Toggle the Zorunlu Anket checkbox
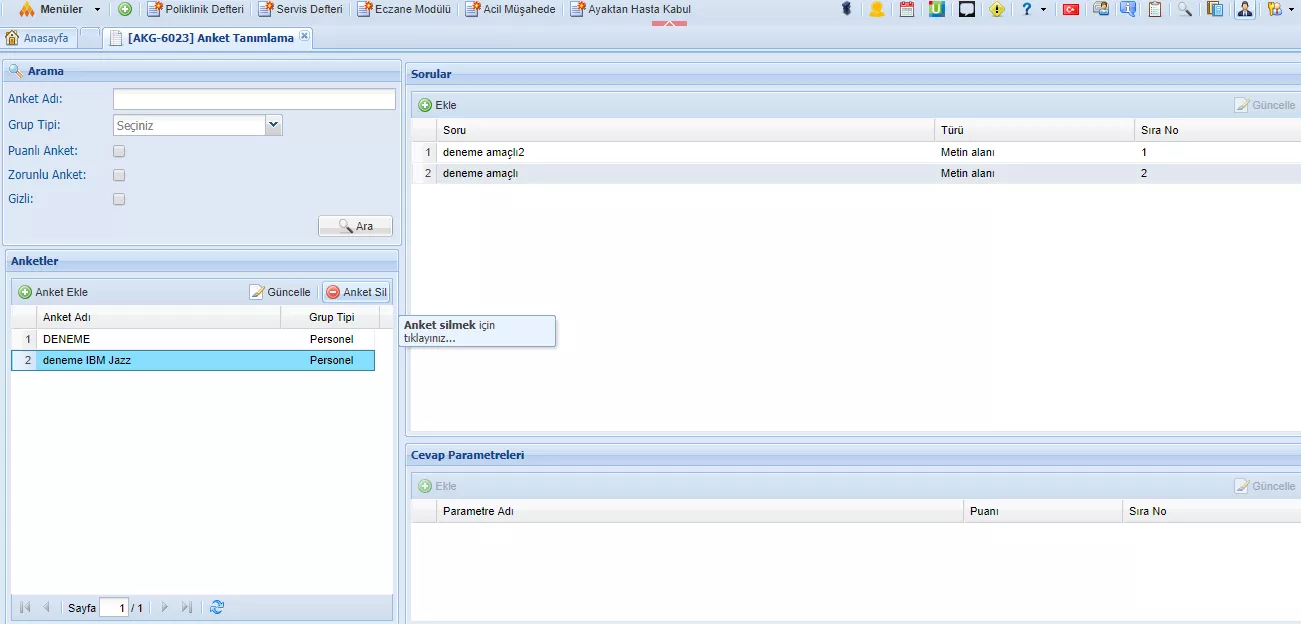Image resolution: width=1301 pixels, height=624 pixels. click(119, 175)
